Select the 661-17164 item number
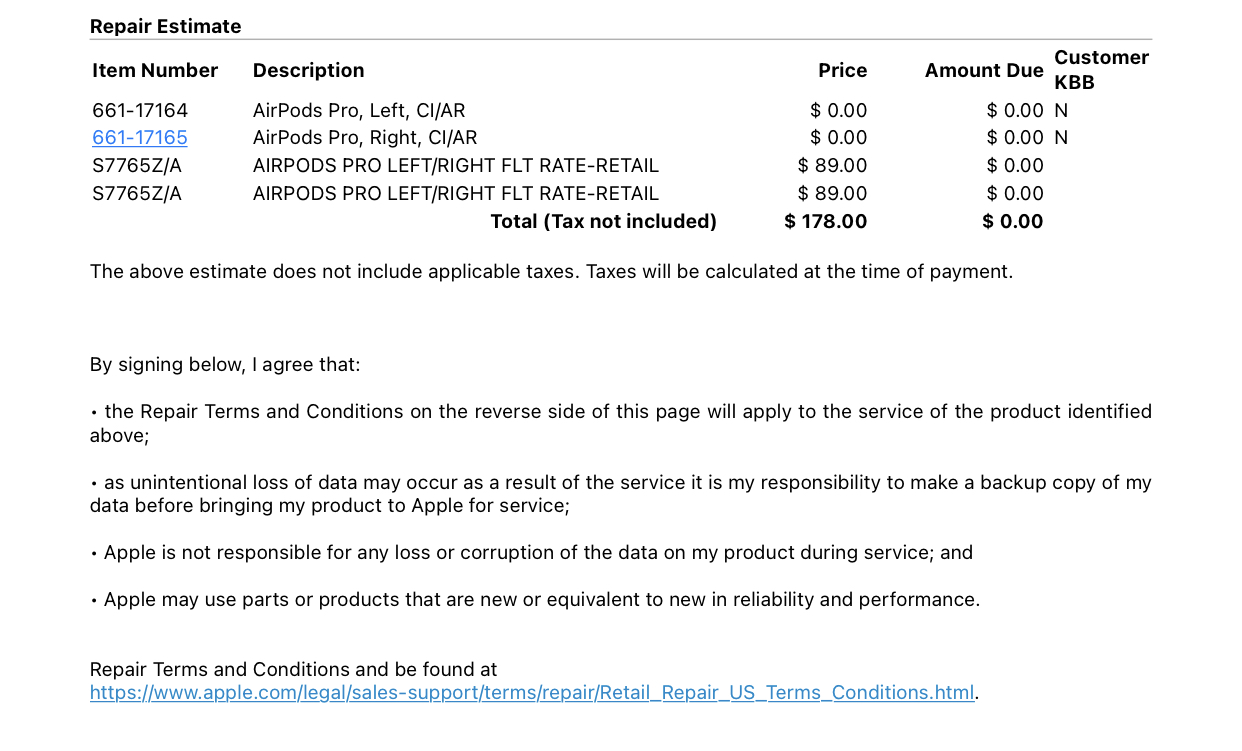Viewport: 1242px width, 751px height. coord(140,110)
